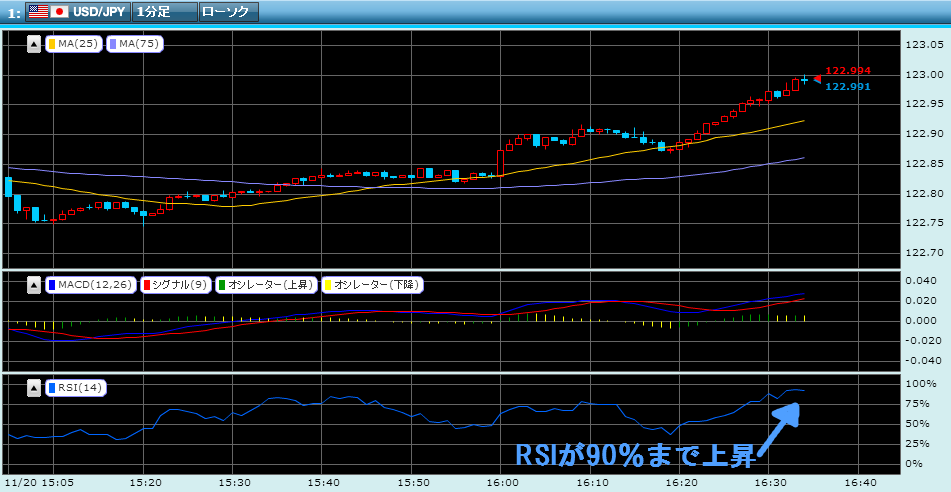Click the blue RSI(14) color swatch

[x=52, y=388]
